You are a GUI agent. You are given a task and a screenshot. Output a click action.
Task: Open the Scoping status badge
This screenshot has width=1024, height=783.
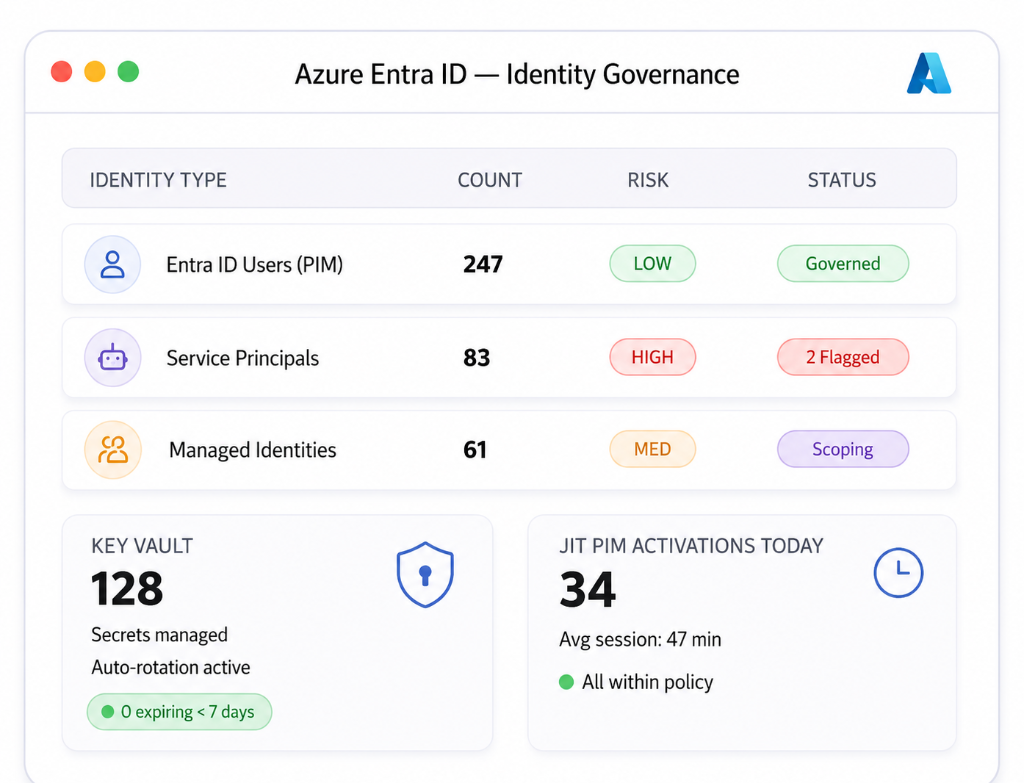tap(842, 449)
